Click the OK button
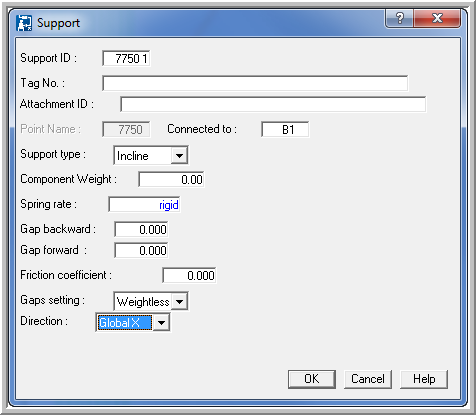 coord(312,379)
